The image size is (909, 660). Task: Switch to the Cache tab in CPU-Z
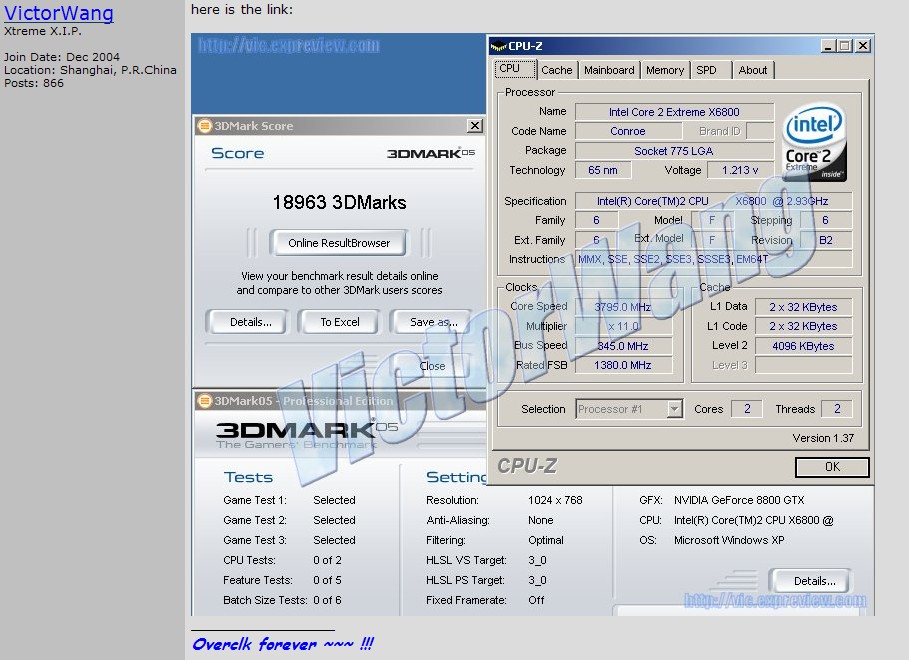pyautogui.click(x=557, y=70)
